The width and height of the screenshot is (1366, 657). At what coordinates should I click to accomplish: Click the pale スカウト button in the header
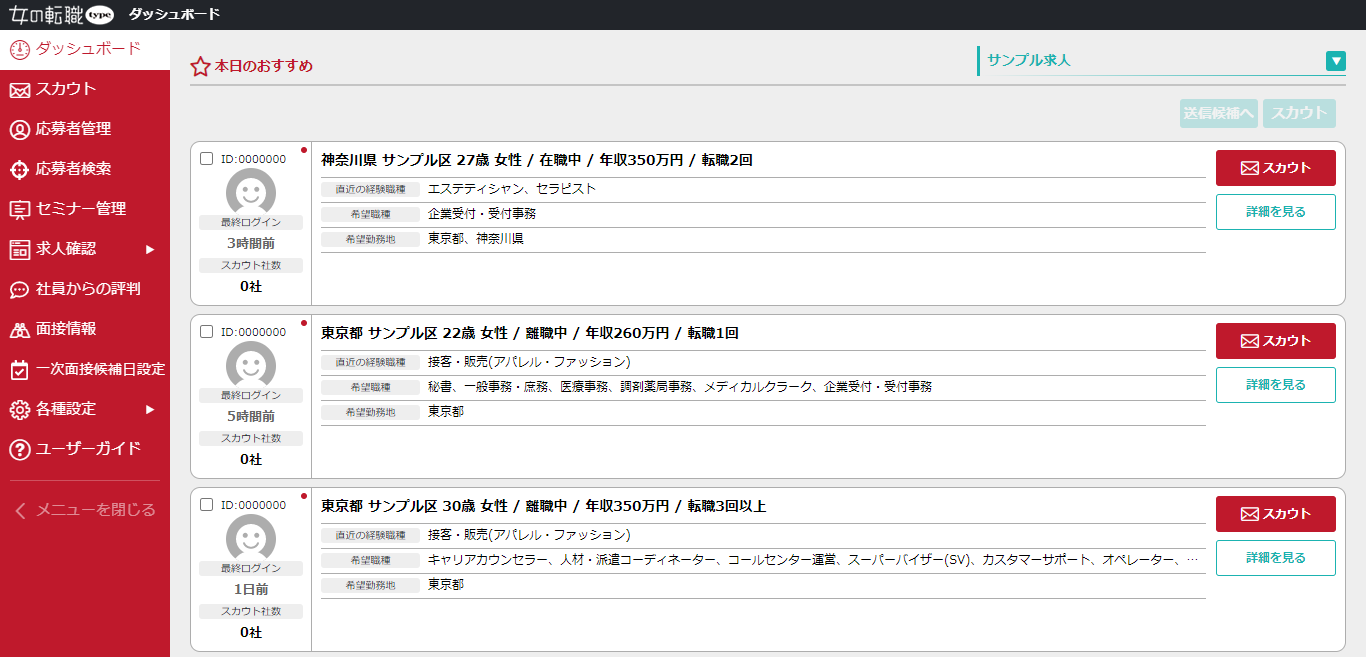pyautogui.click(x=1299, y=113)
